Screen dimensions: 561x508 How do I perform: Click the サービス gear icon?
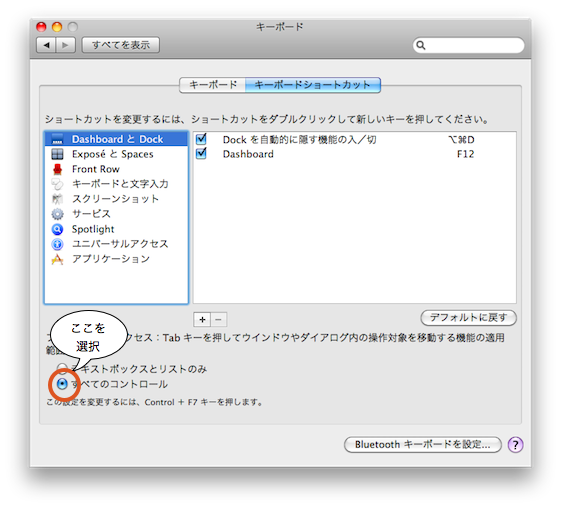pos(57,214)
